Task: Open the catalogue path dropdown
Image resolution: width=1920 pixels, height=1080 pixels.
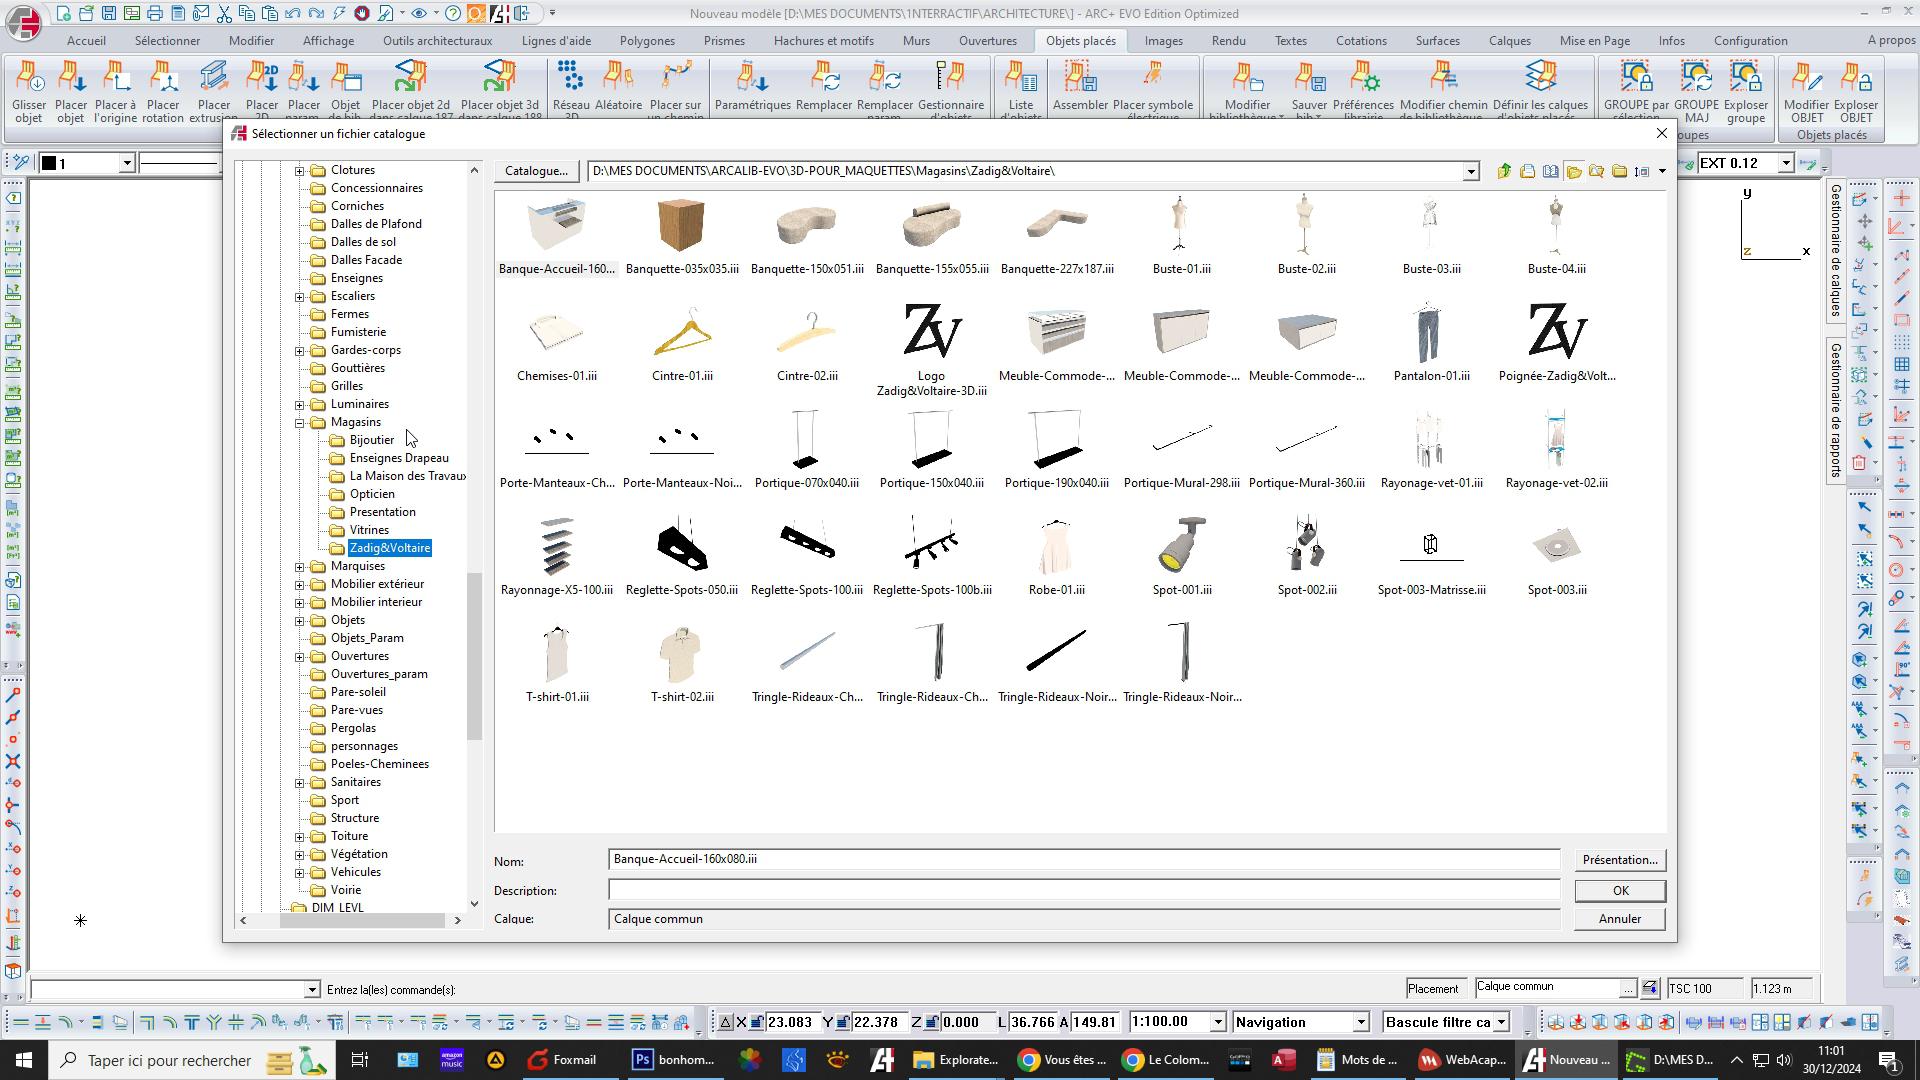Action: [1470, 172]
